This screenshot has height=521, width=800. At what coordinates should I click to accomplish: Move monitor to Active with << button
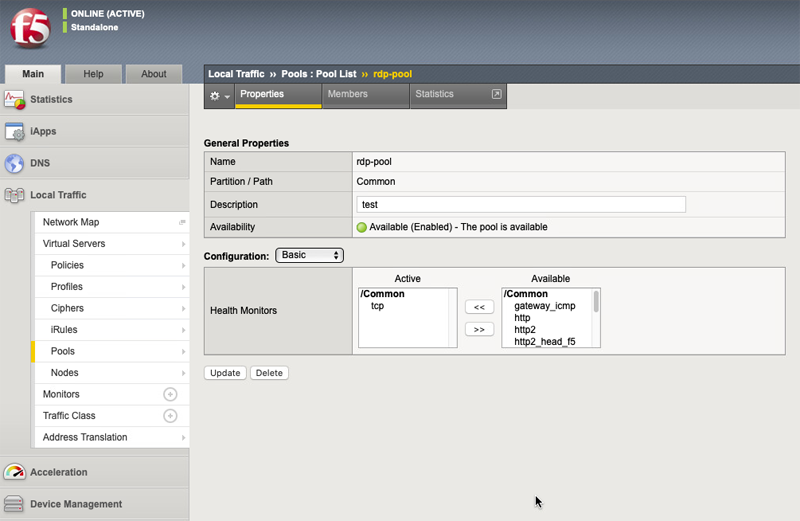pos(479,307)
